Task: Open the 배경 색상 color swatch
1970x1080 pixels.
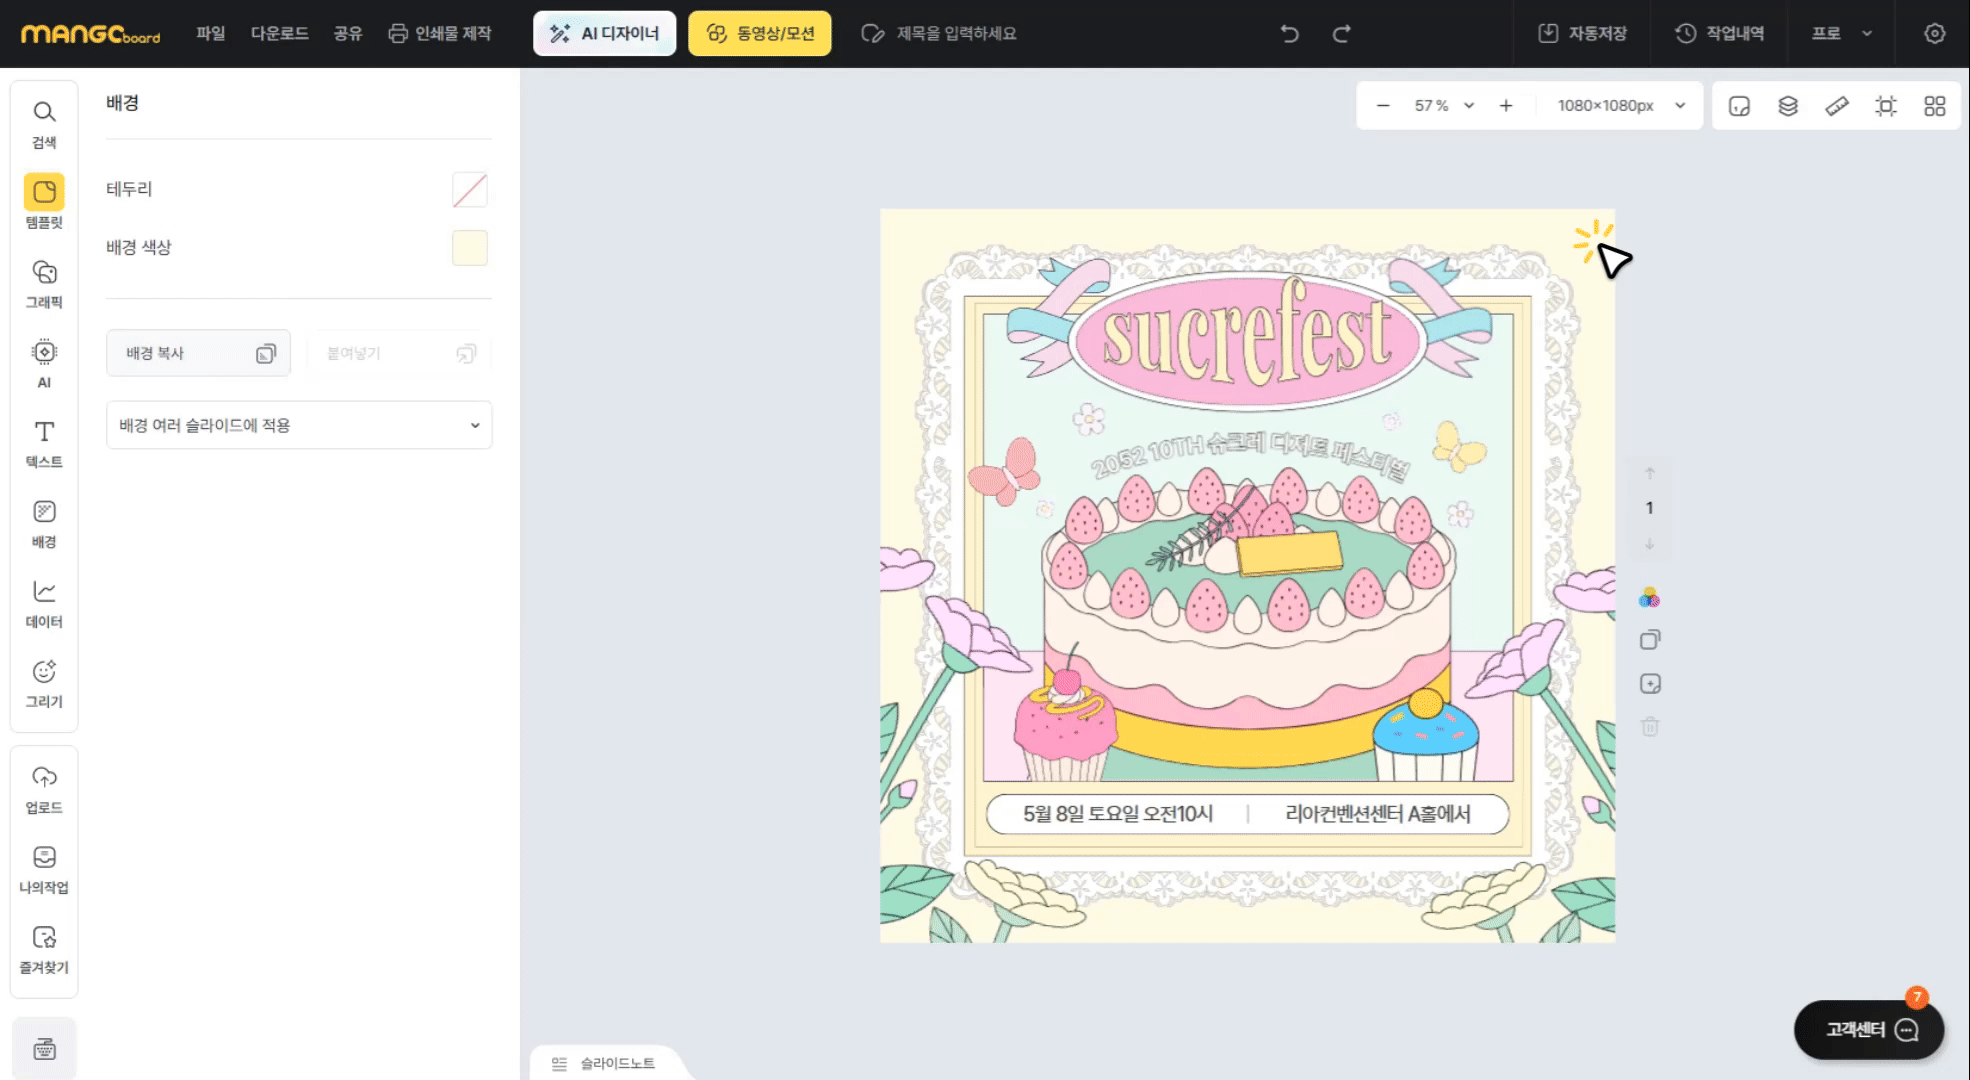Action: coord(469,248)
